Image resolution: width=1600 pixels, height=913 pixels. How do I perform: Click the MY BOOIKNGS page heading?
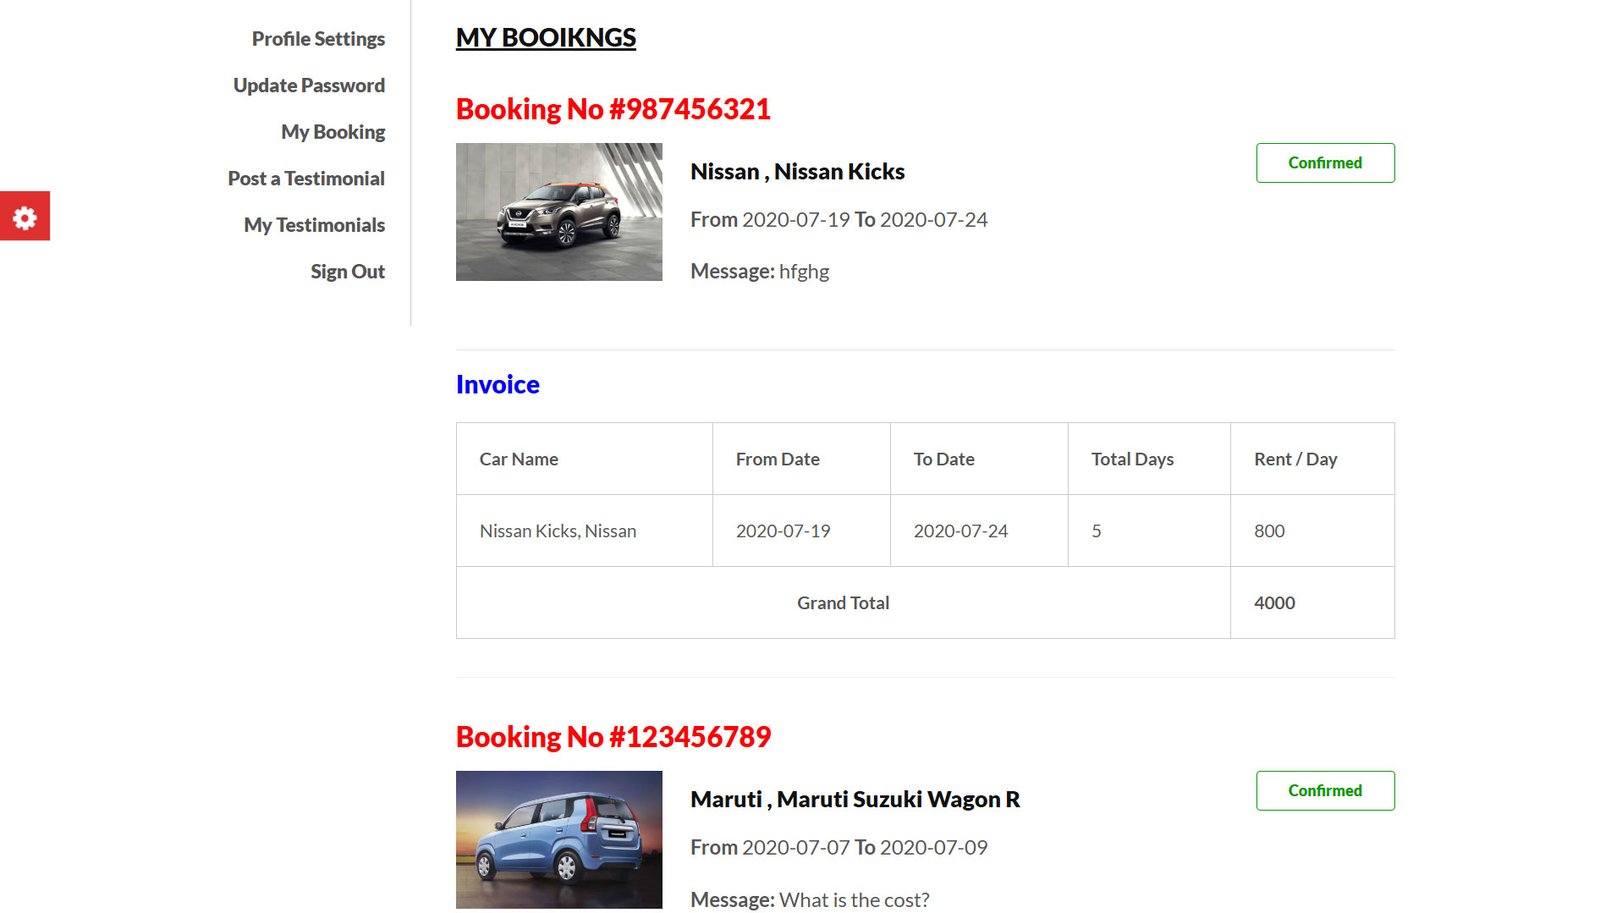point(546,38)
